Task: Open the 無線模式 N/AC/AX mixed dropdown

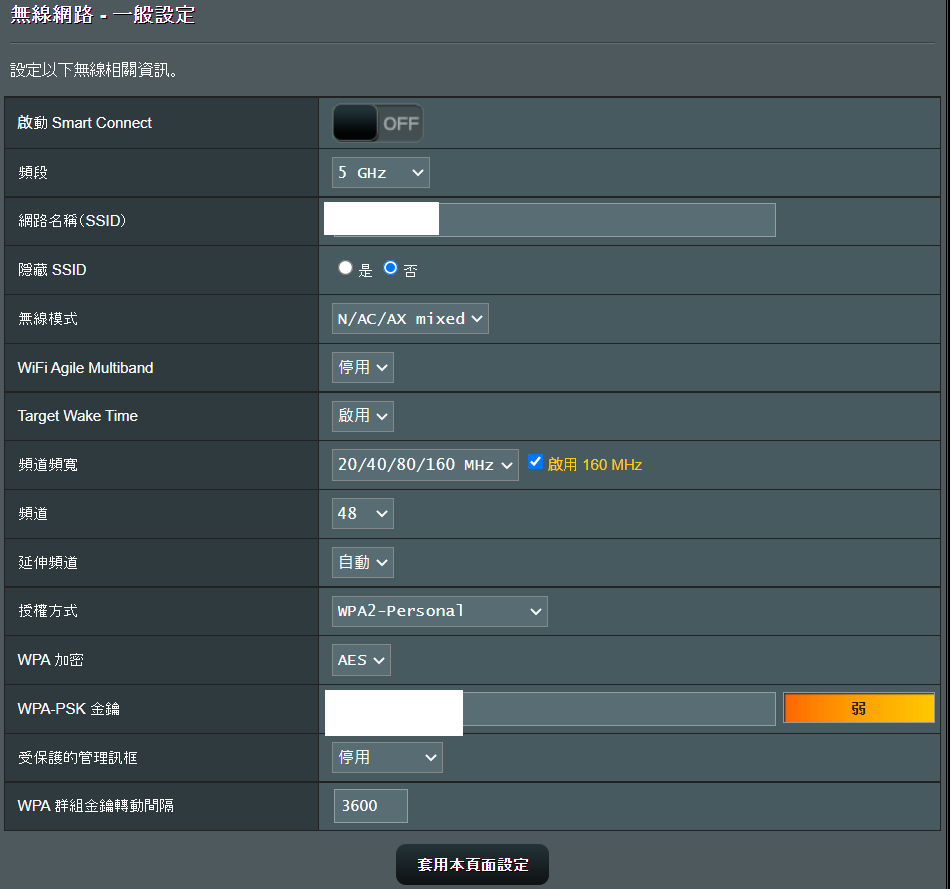Action: tap(410, 319)
